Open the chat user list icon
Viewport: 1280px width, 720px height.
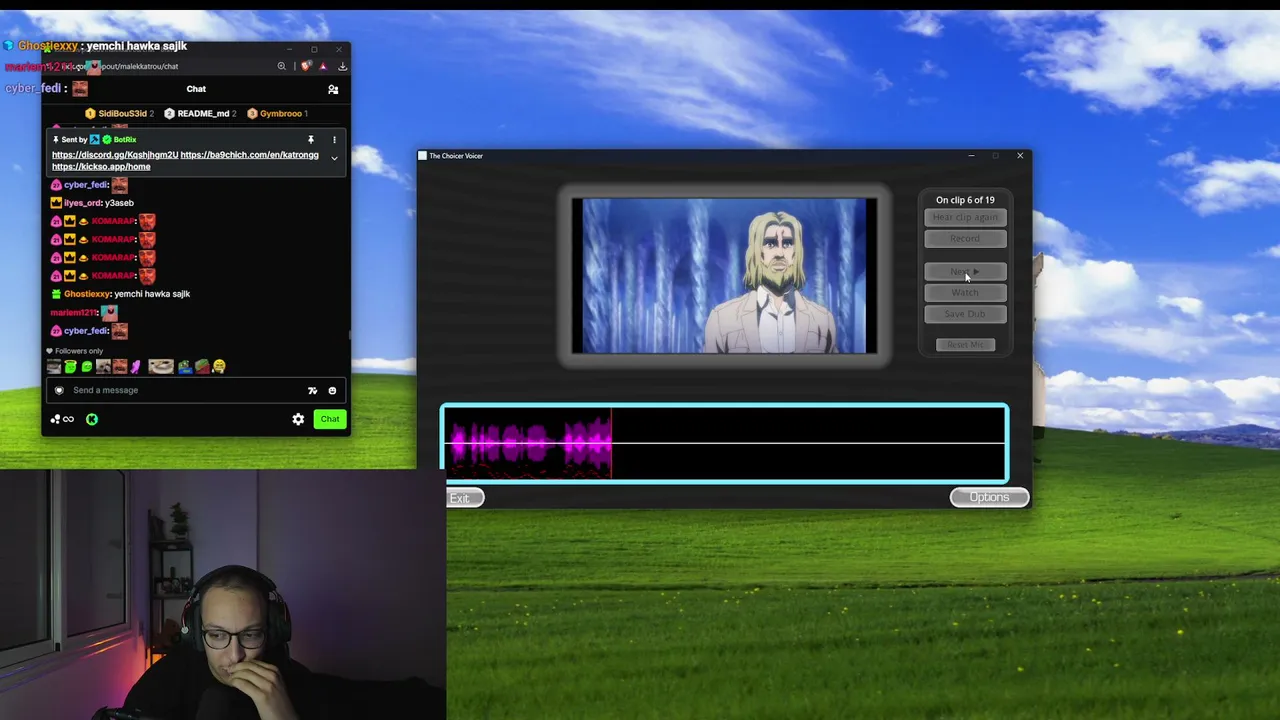[x=333, y=89]
